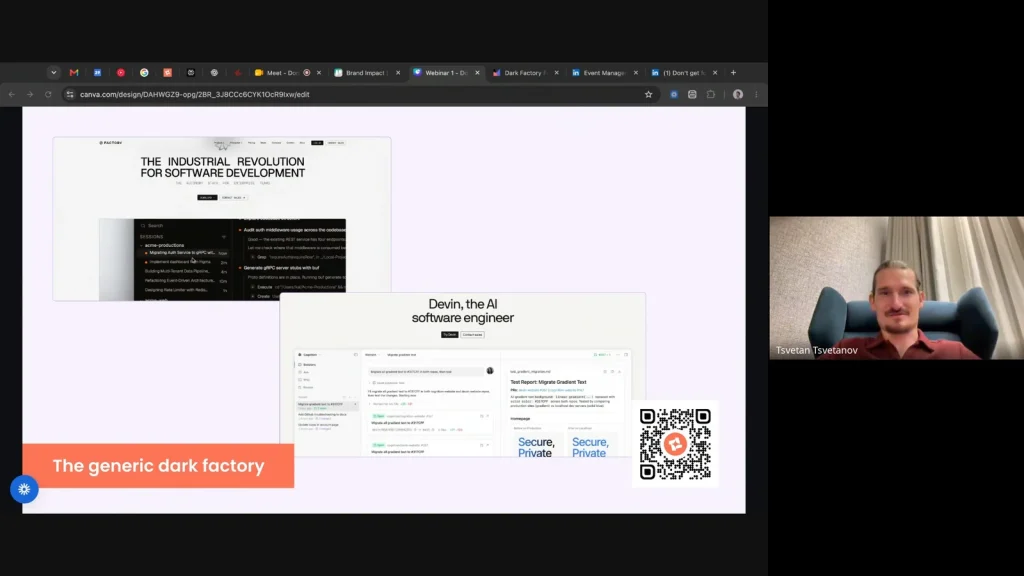
Task: Click the outlined button under Devin heading
Action: 472,334
